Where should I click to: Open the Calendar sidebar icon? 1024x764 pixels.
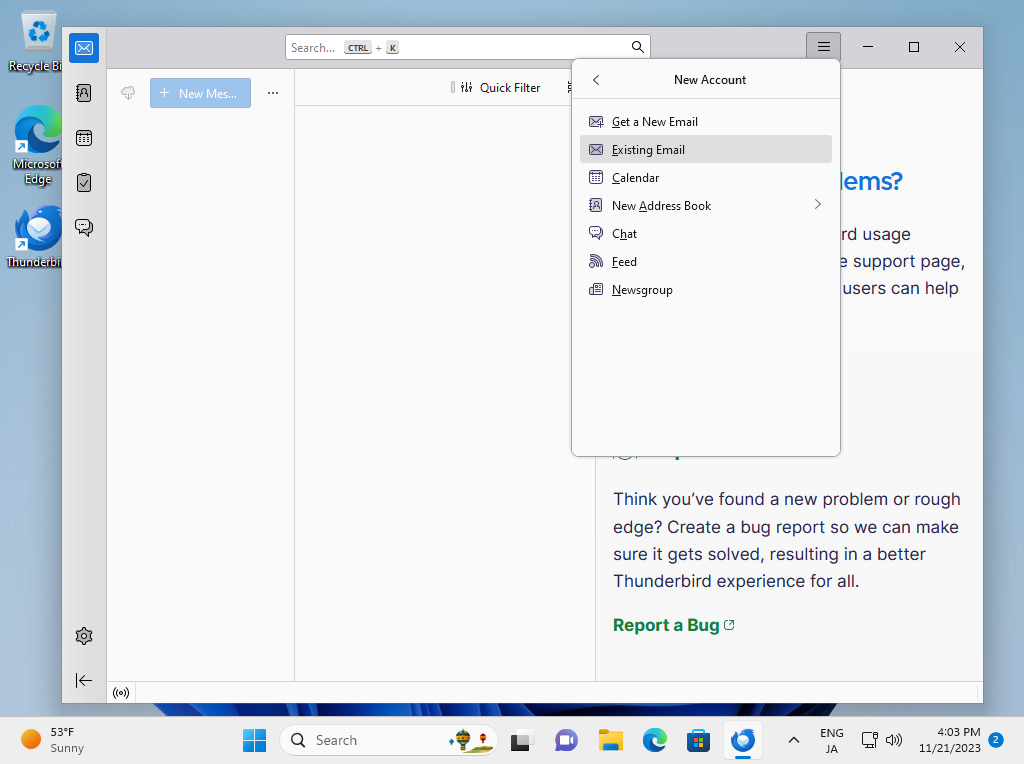83,137
